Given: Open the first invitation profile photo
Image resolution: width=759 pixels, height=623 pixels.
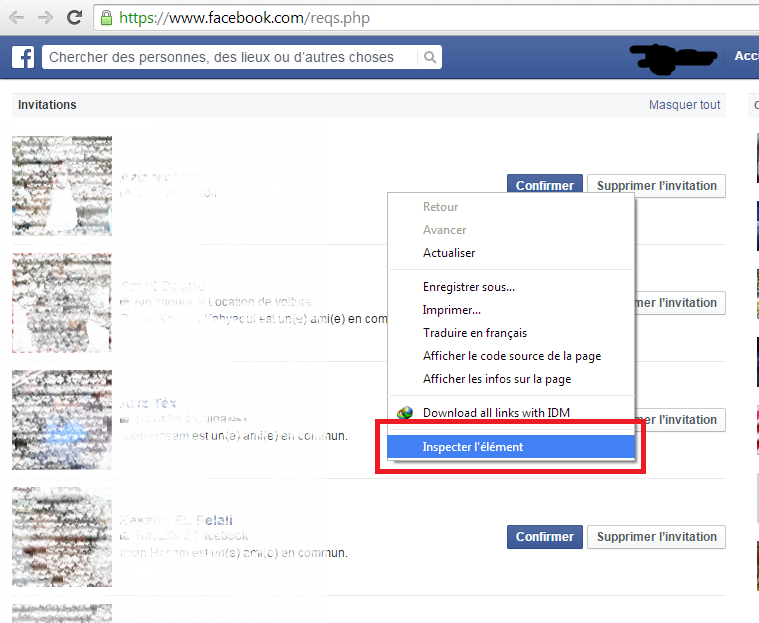Looking at the screenshot, I should (62, 186).
